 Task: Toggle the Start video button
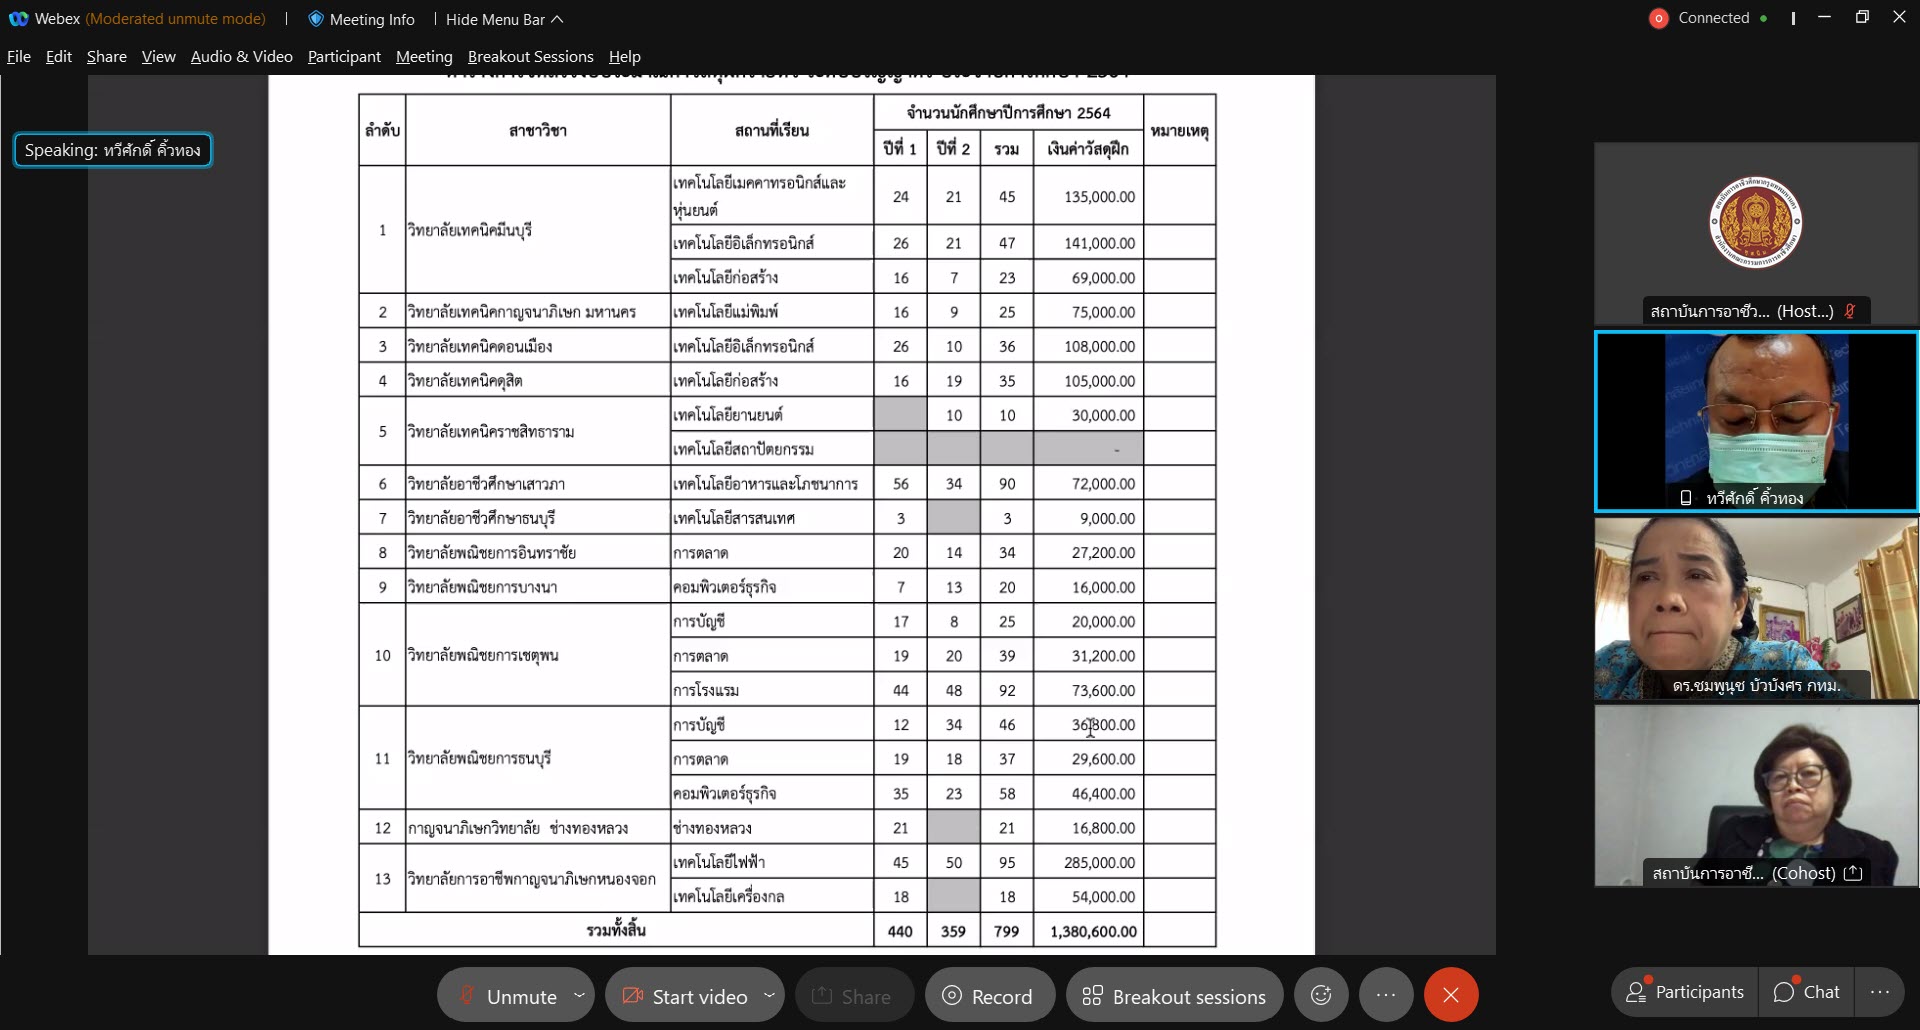685,996
